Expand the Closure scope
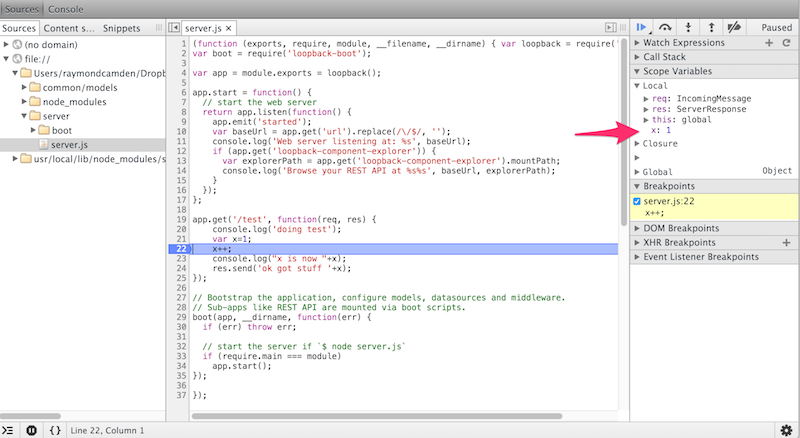 click(x=637, y=144)
